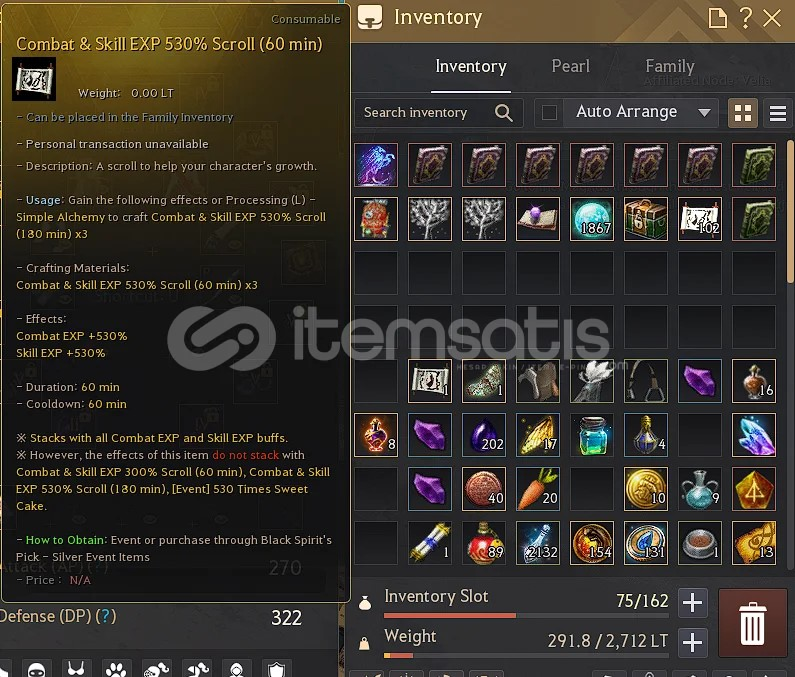The width and height of the screenshot is (795, 677).
Task: Select the scroll item stacked at 102
Action: [700, 219]
